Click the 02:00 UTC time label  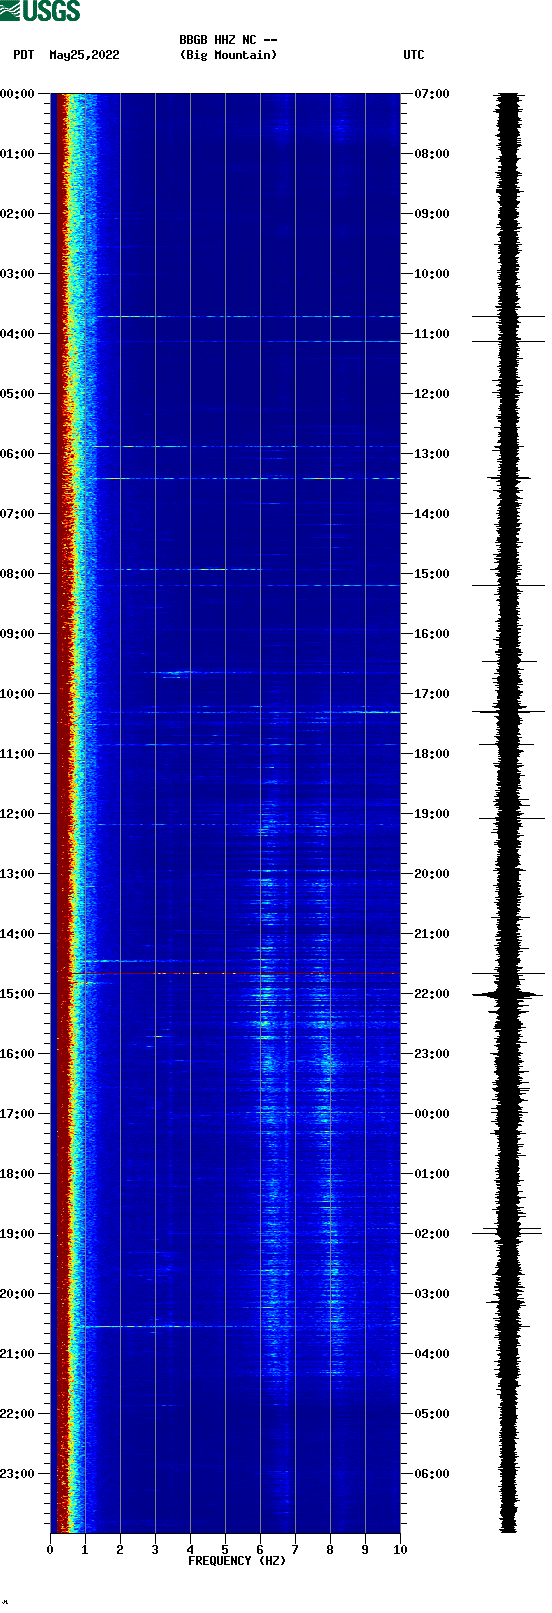coord(432,1234)
